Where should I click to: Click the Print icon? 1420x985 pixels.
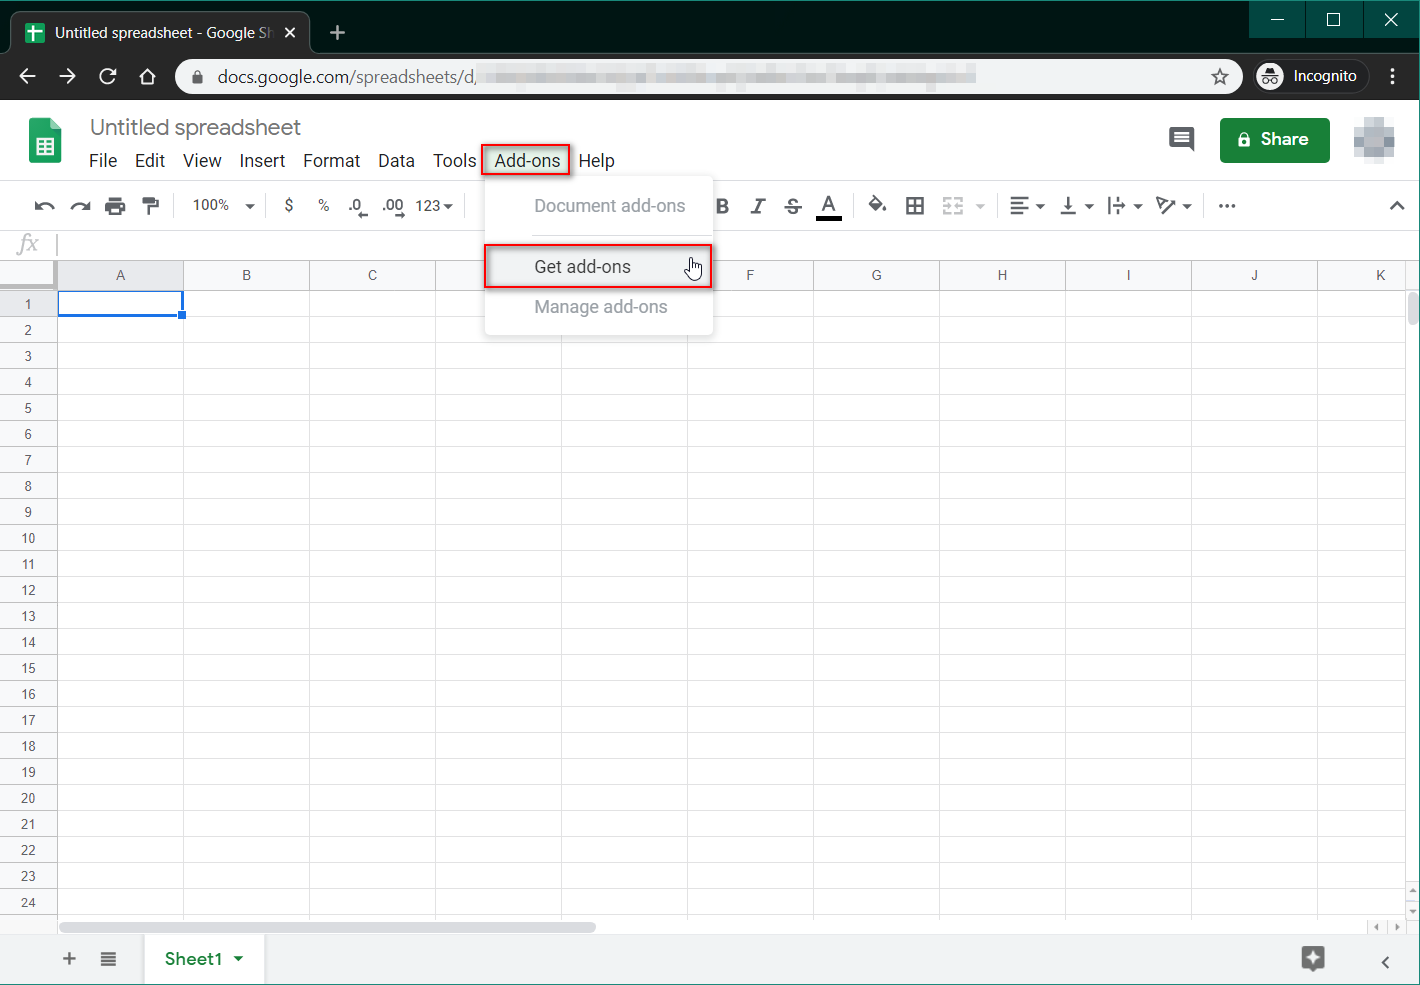[115, 205]
